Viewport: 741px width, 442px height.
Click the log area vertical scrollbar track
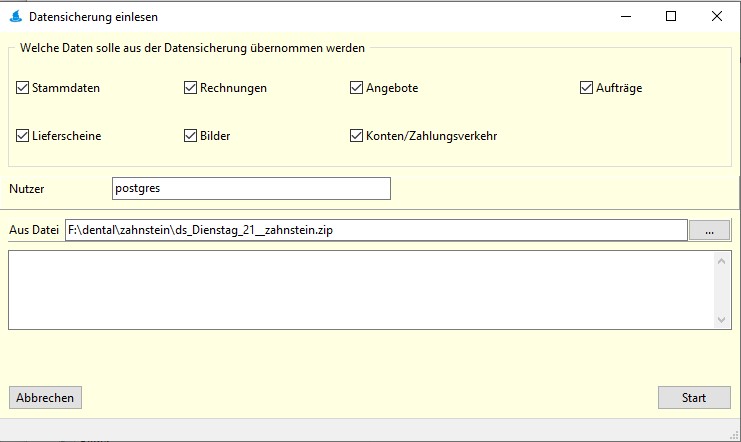722,290
